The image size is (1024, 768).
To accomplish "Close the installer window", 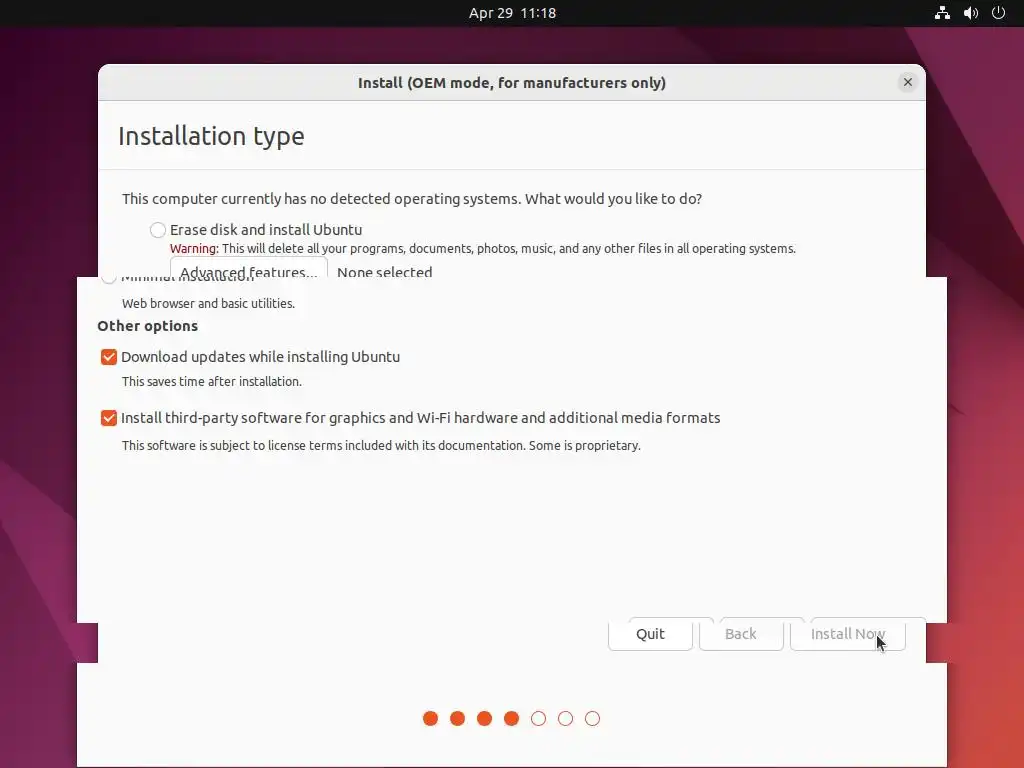I will click(907, 82).
